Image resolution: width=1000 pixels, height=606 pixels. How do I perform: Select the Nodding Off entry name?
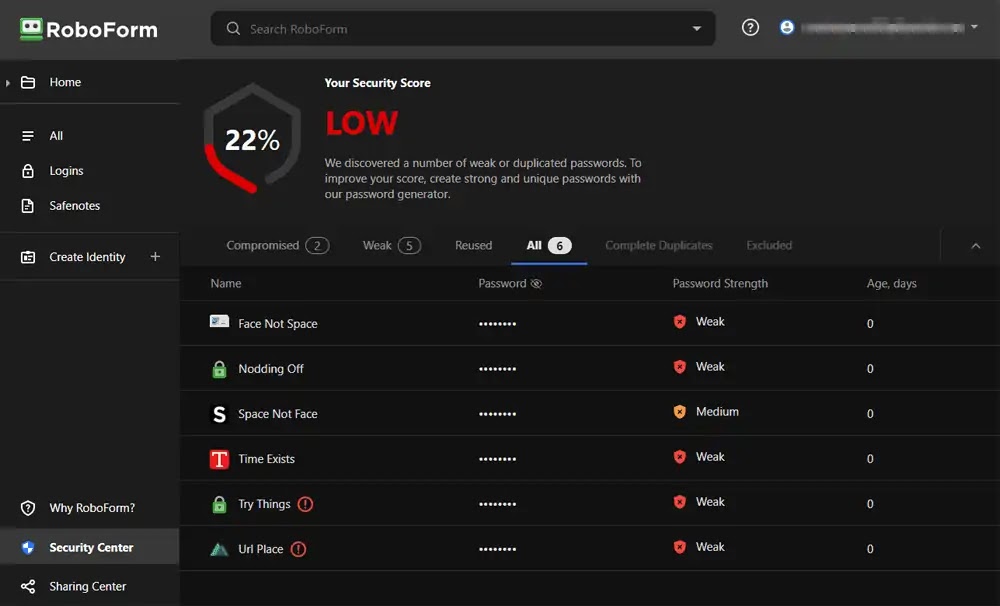(270, 369)
